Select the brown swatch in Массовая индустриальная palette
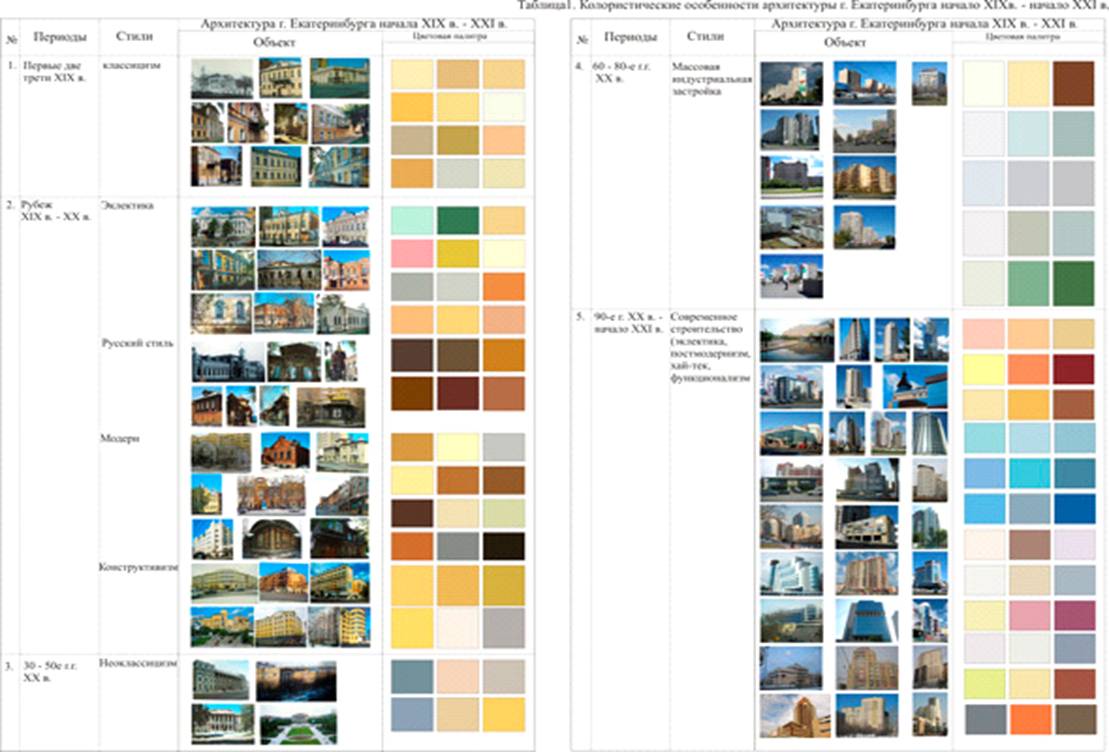Viewport: 1109px width, 752px height. tap(1073, 84)
